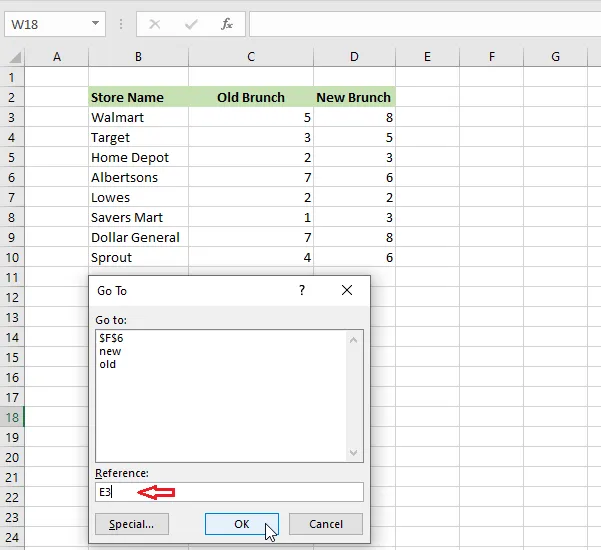Click the Go to list scroll down arrow

coord(353,453)
